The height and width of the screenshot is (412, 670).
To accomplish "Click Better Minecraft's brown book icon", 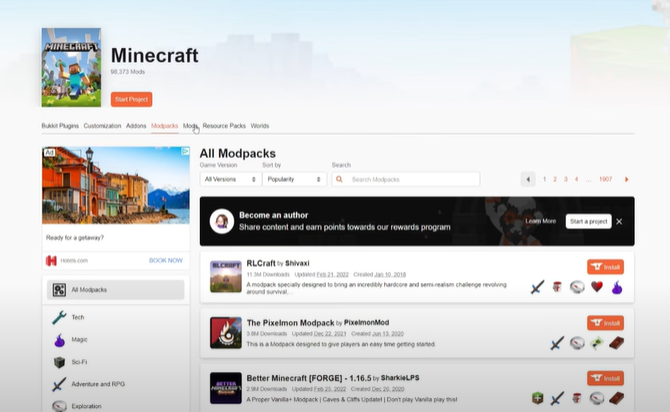I will click(617, 398).
